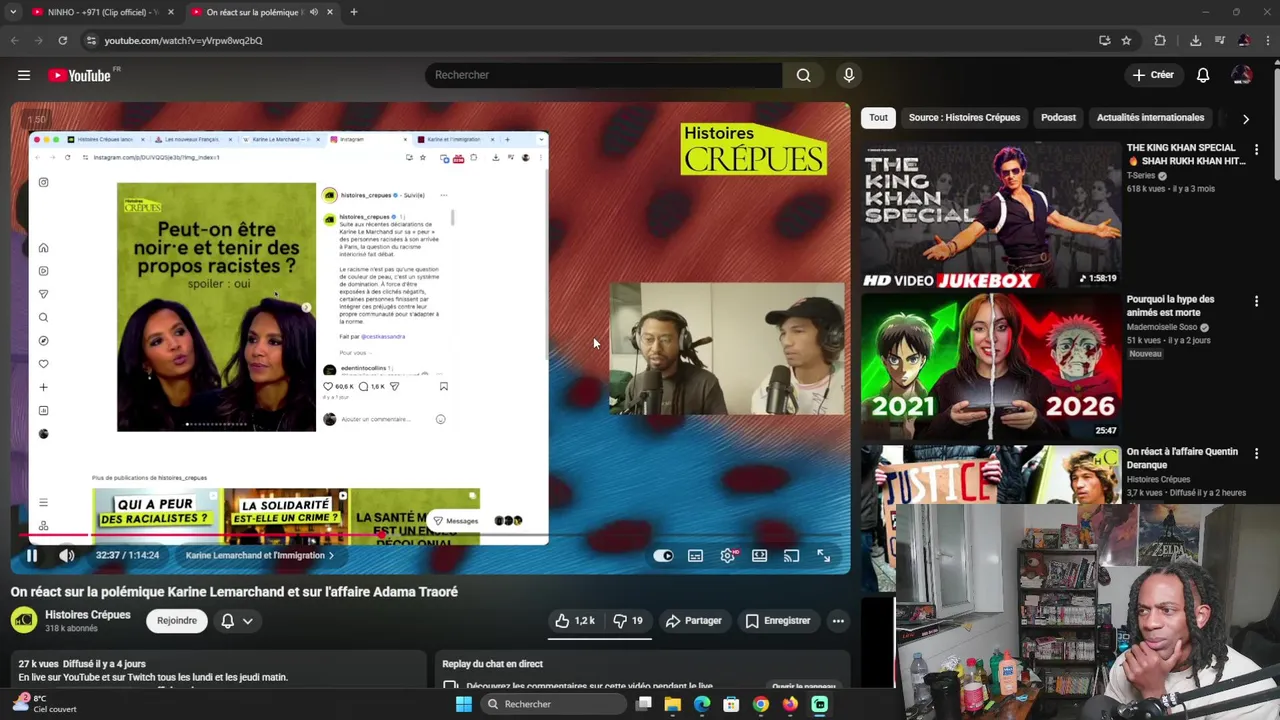This screenshot has width=1280, height=720.
Task: View site information icon in address bar
Action: point(91,40)
